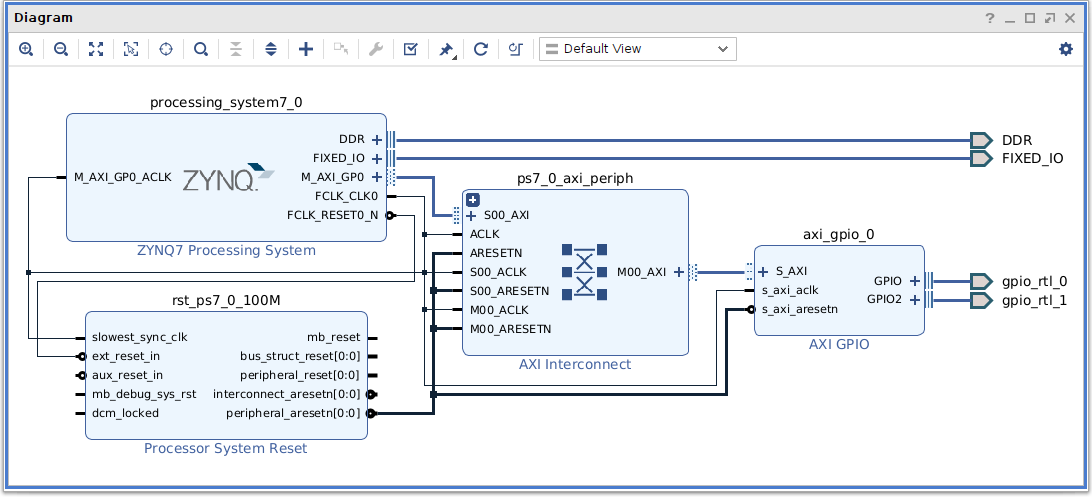This screenshot has width=1092, height=497.
Task: Activate the Select Area tool
Action: 131,49
